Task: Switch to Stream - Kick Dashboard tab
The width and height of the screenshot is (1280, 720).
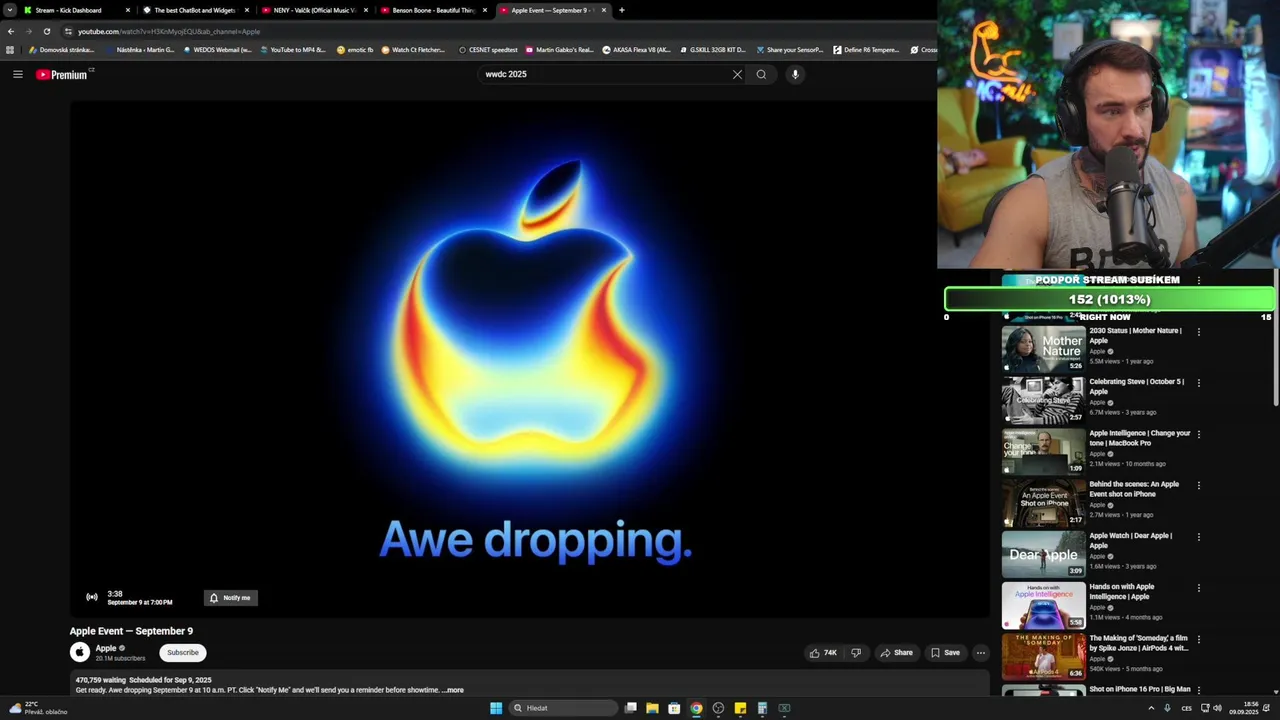Action: (x=78, y=10)
